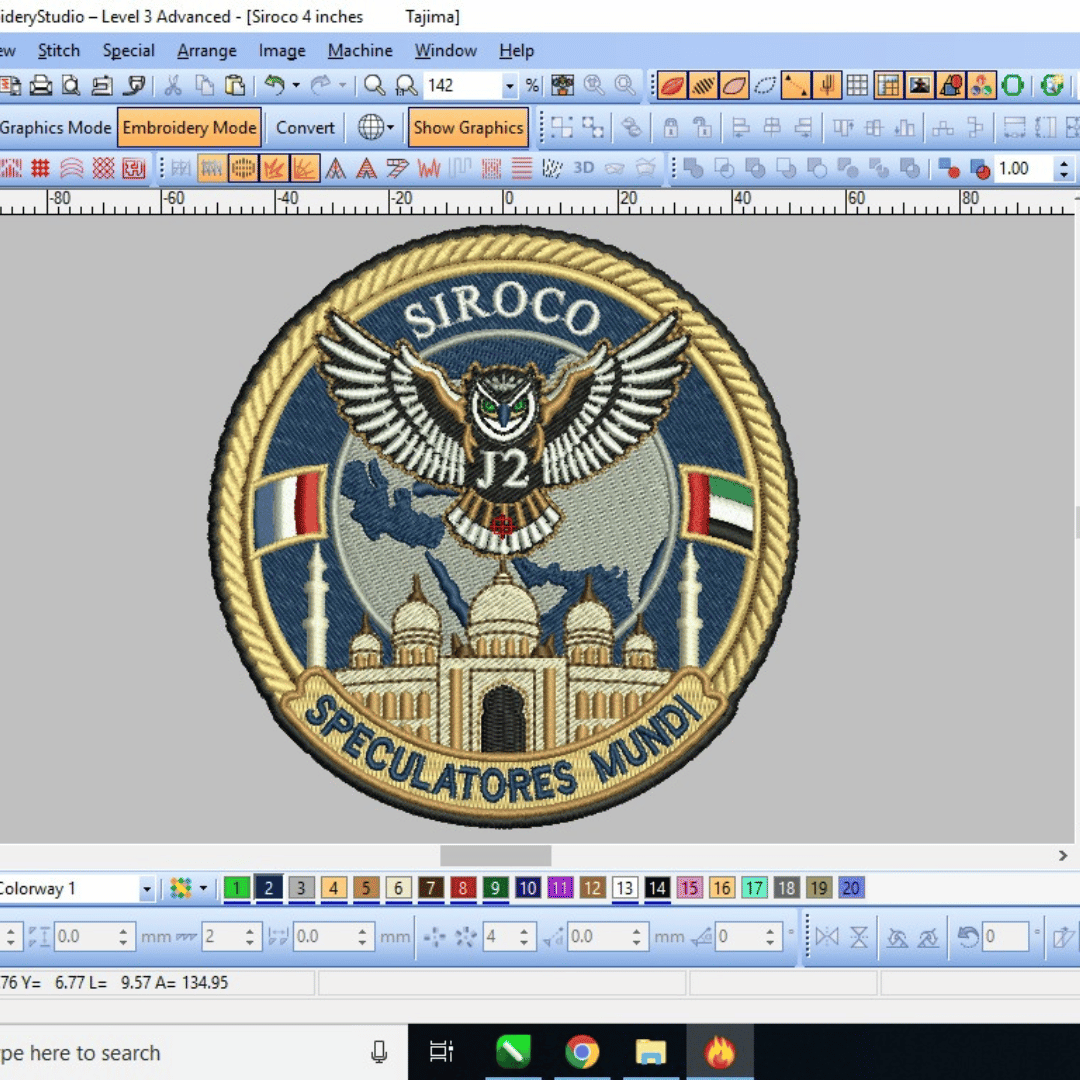Open Print Preview with the magnifier-page icon
Screen dimensions: 1080x1080
click(71, 85)
